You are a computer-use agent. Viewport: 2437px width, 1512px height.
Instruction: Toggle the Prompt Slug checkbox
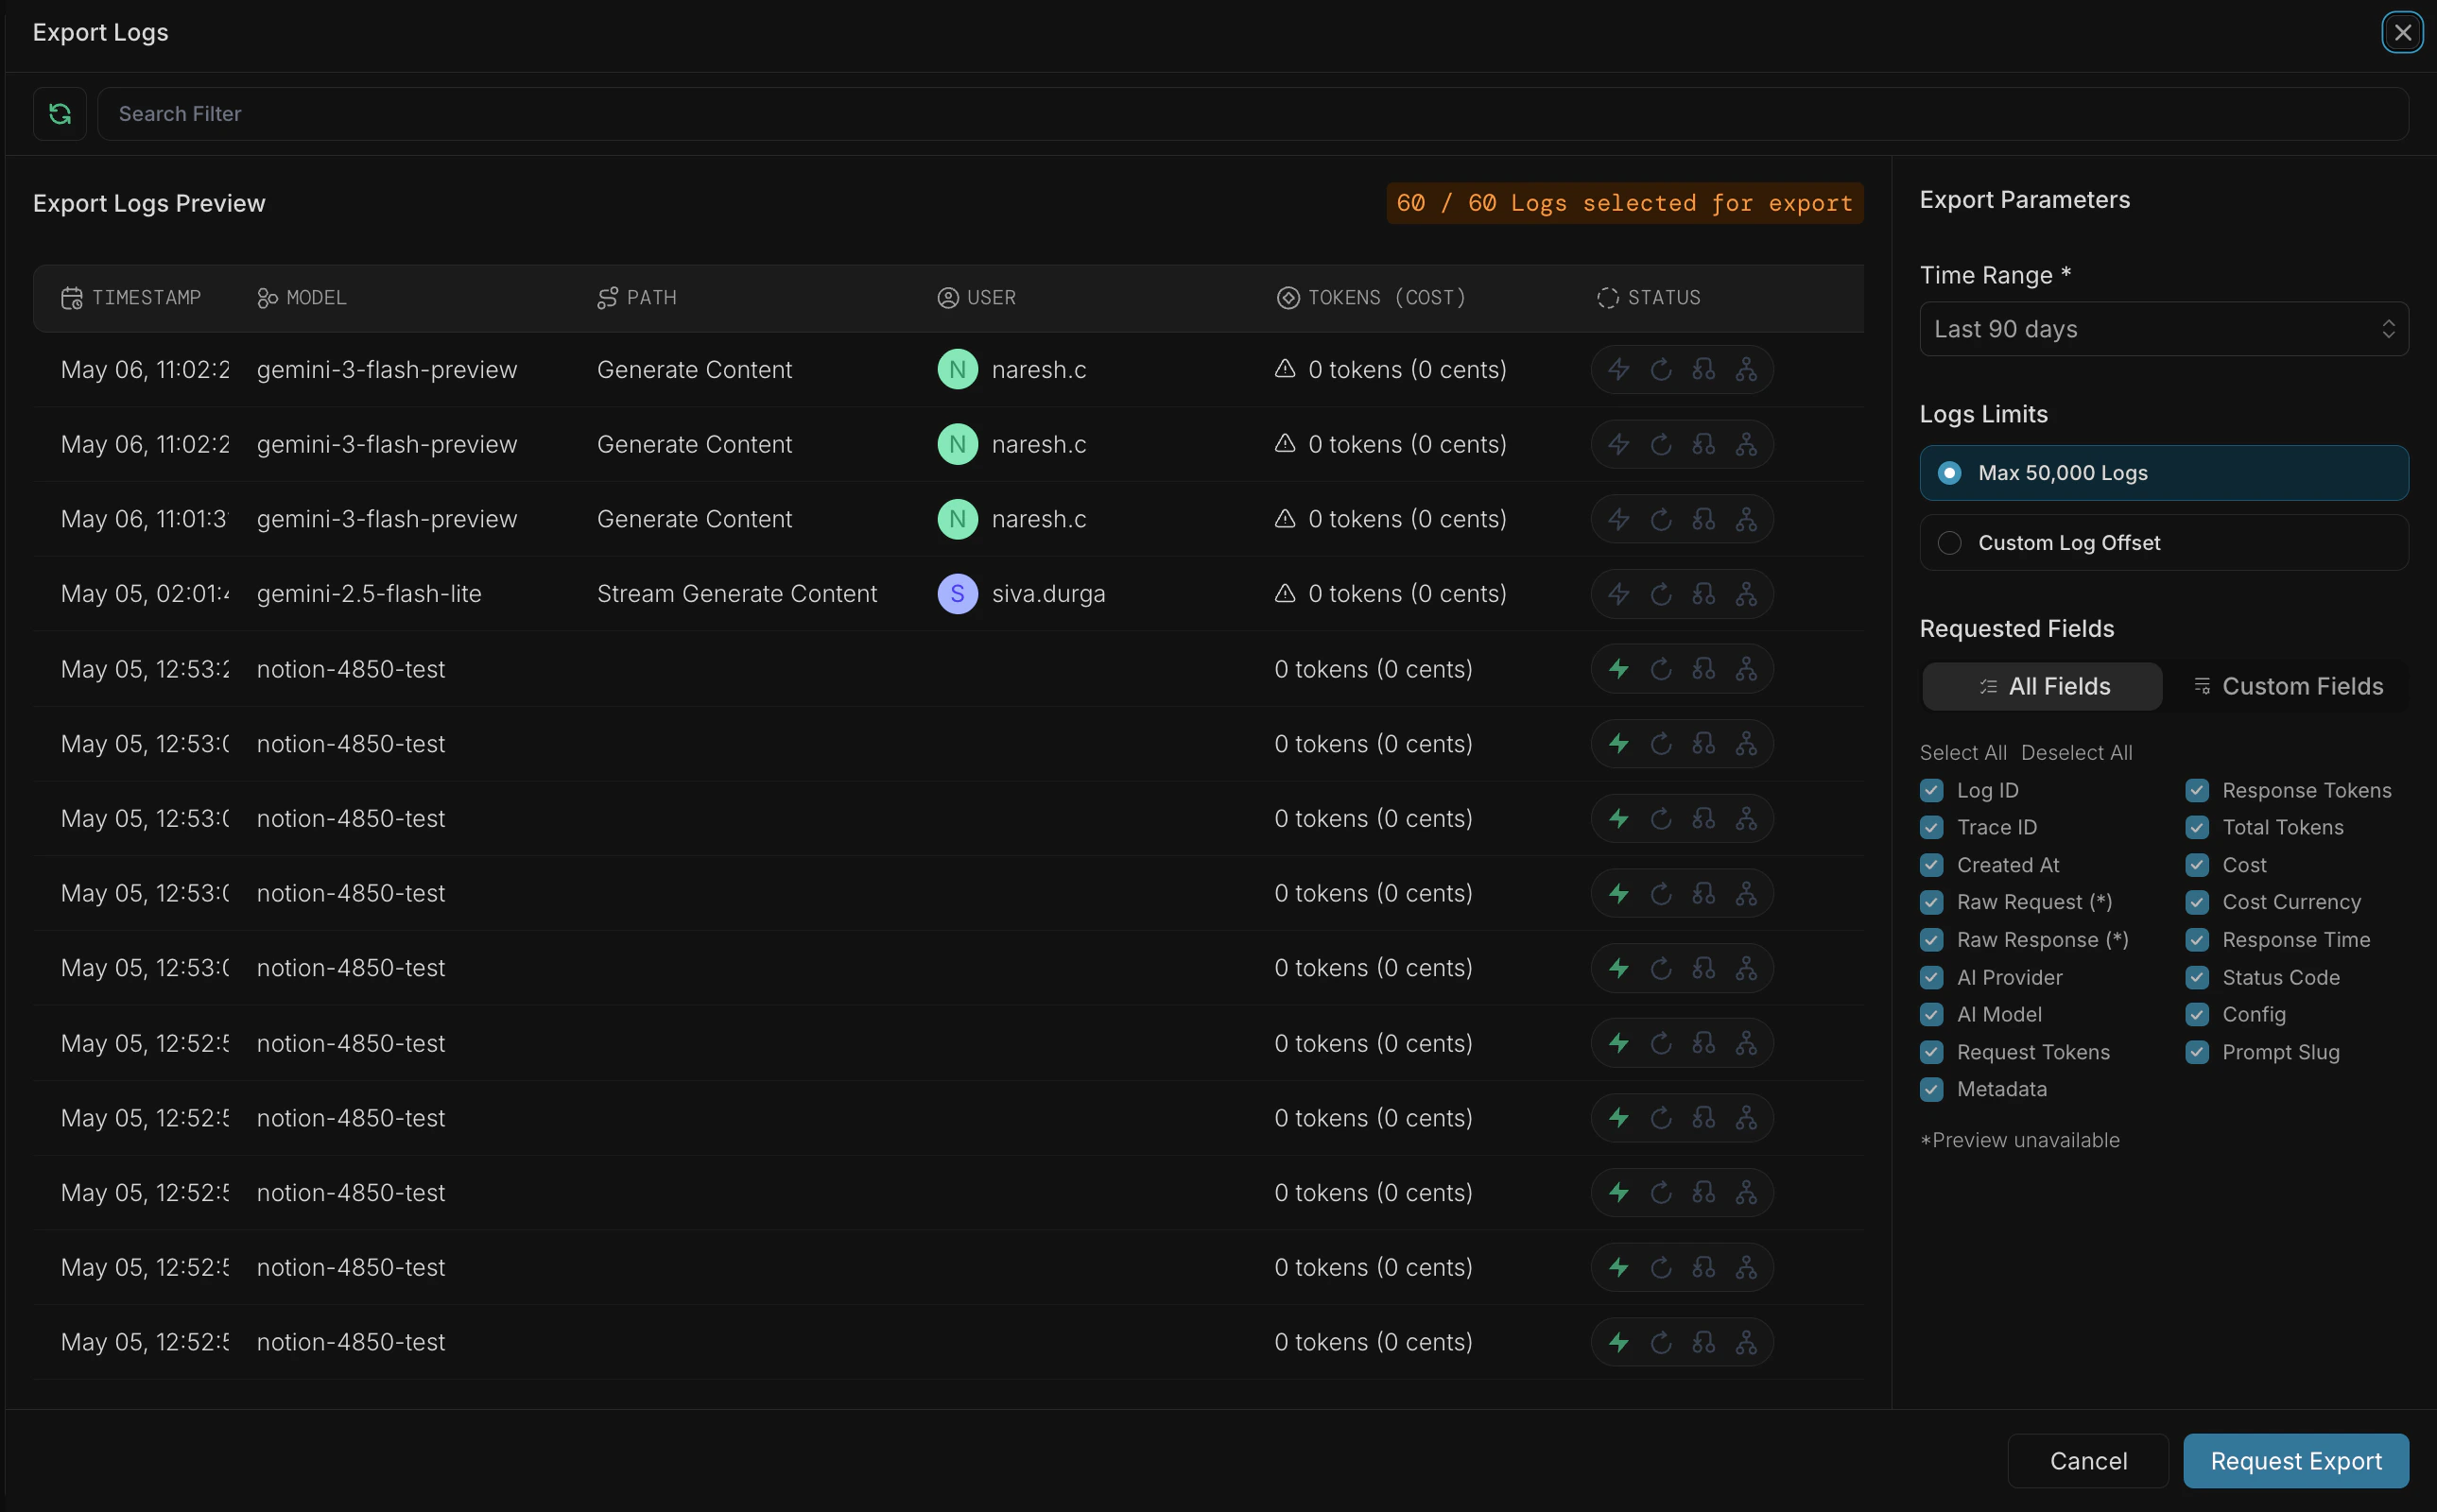coord(2197,1053)
